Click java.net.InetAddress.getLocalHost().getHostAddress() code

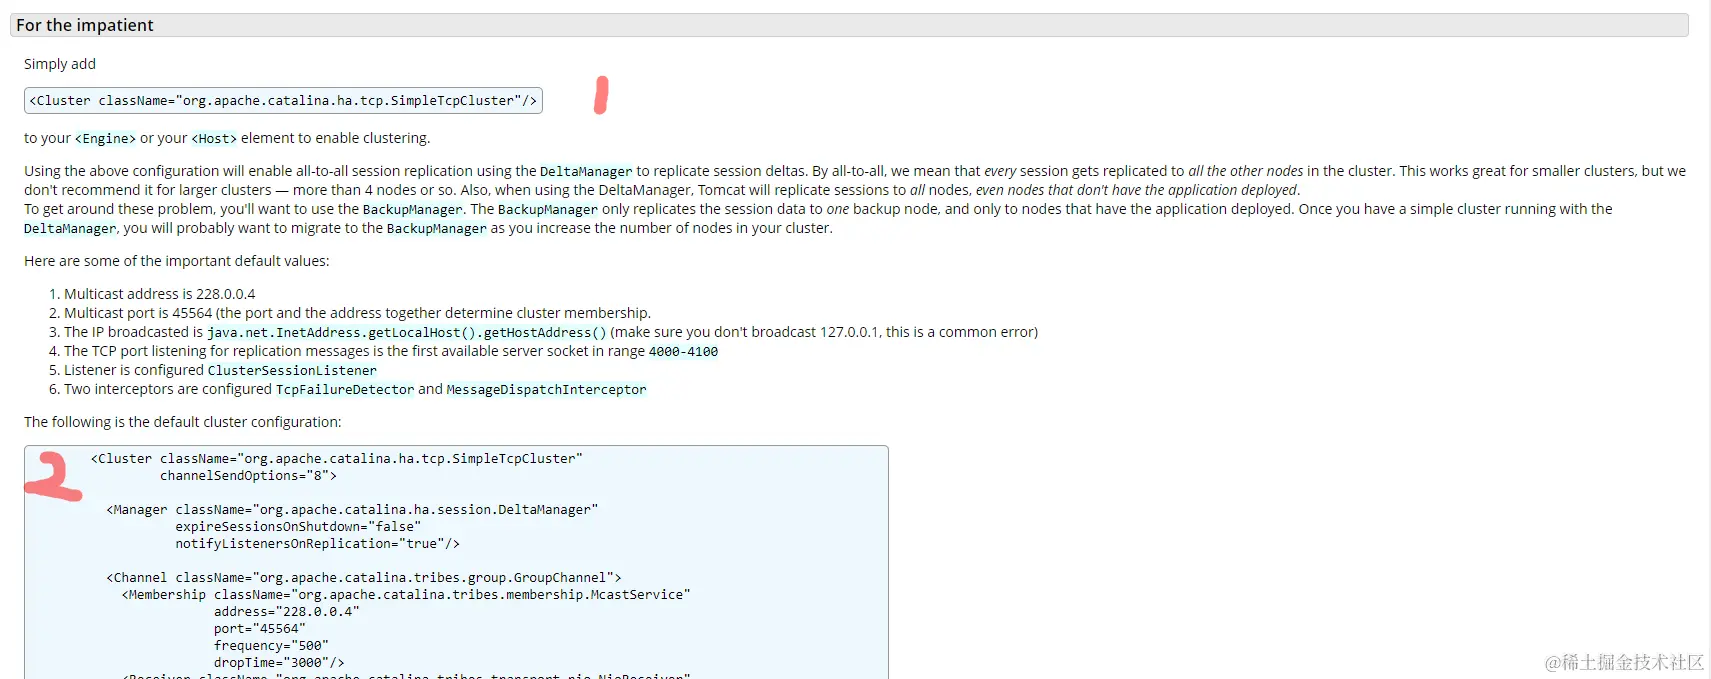pyautogui.click(x=407, y=333)
